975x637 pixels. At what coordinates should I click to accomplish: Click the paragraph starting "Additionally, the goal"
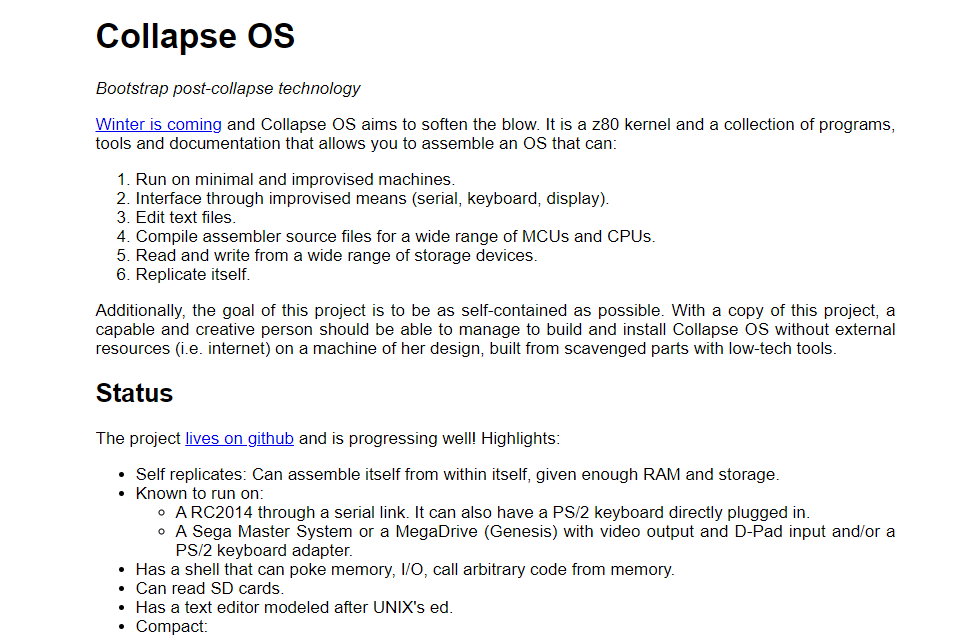495,330
